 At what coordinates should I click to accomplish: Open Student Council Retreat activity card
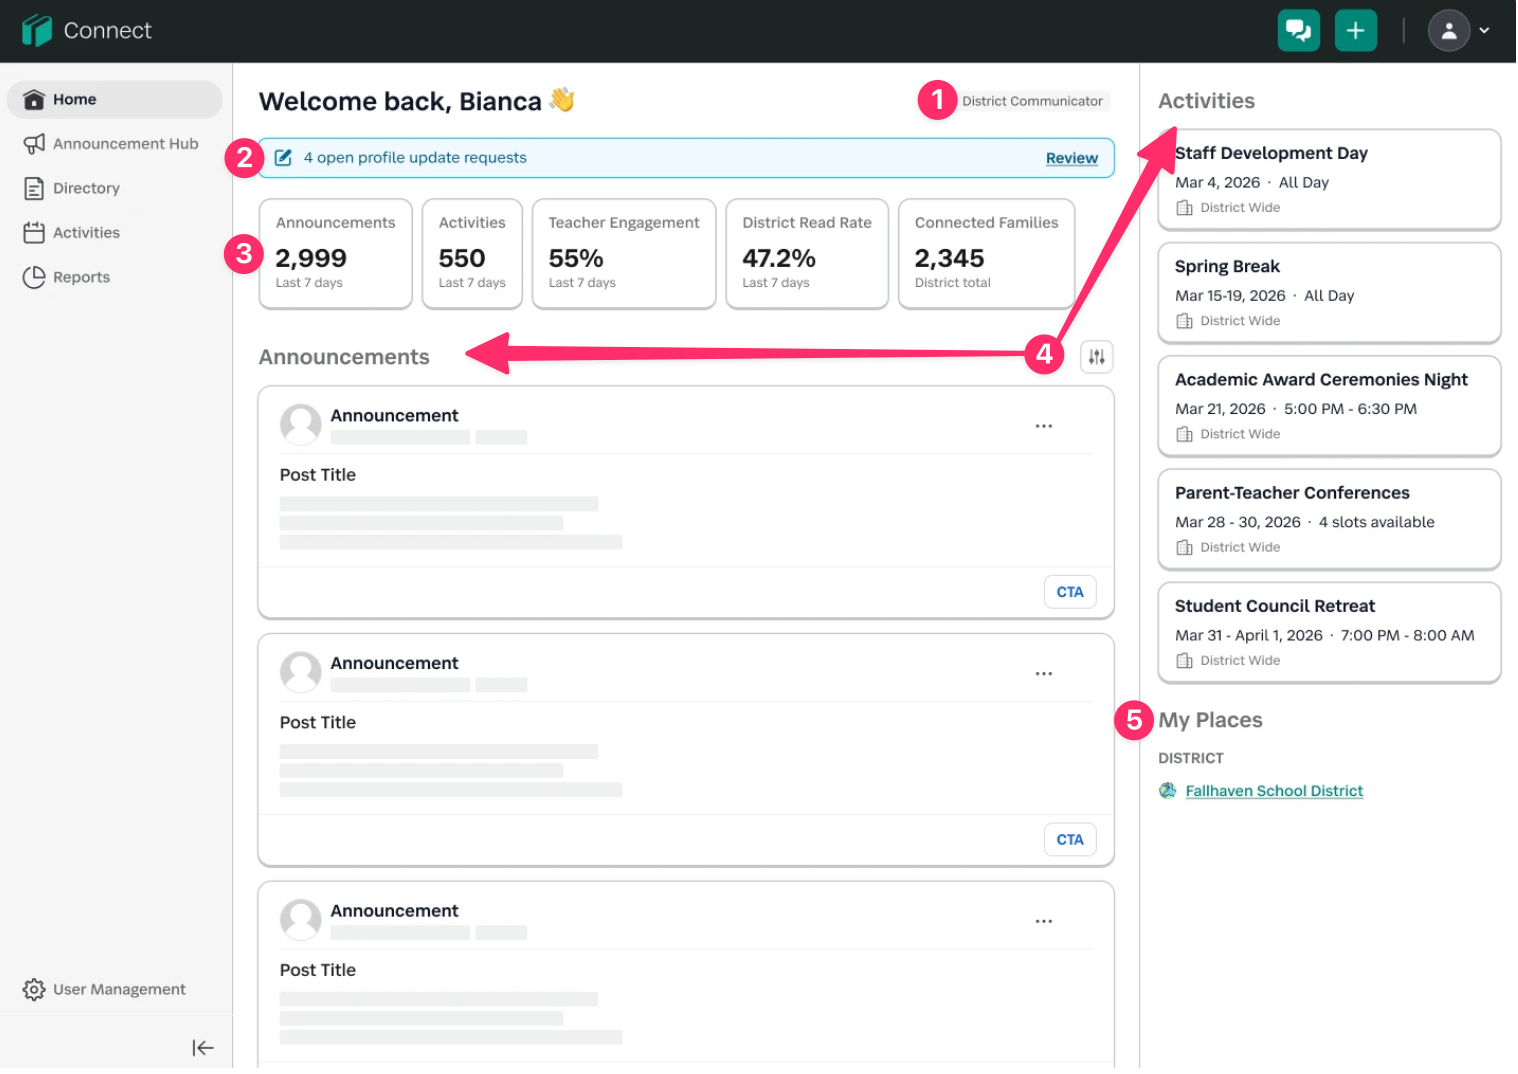tap(1330, 633)
